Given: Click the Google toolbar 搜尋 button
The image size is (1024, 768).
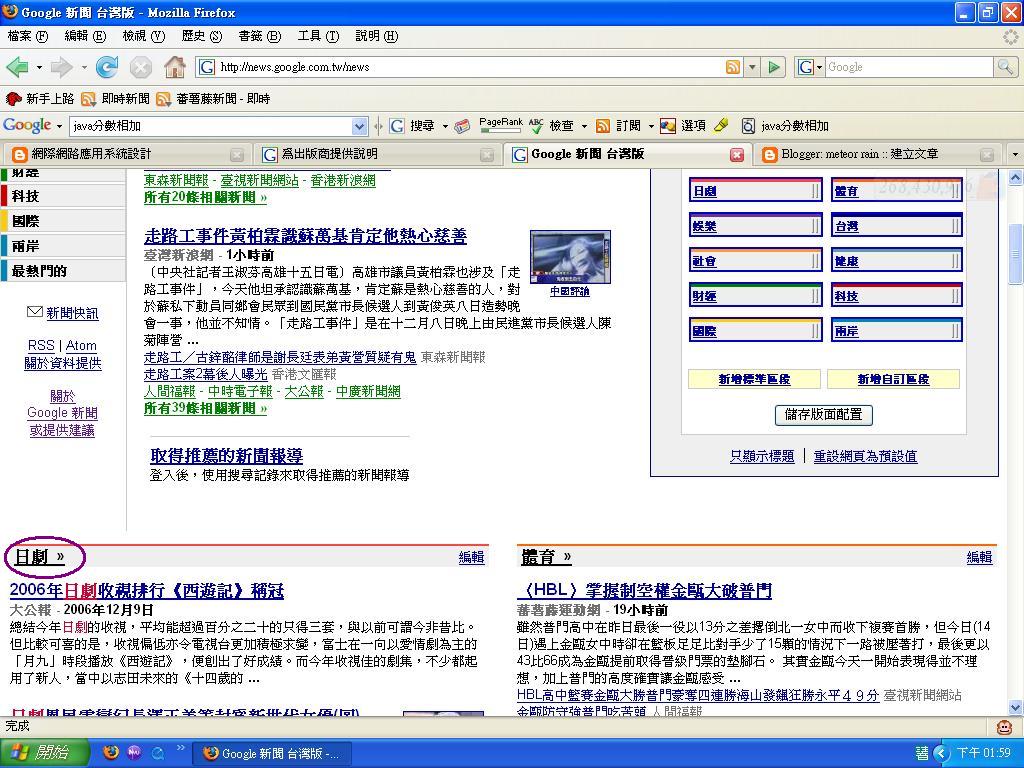Looking at the screenshot, I should click(413, 125).
